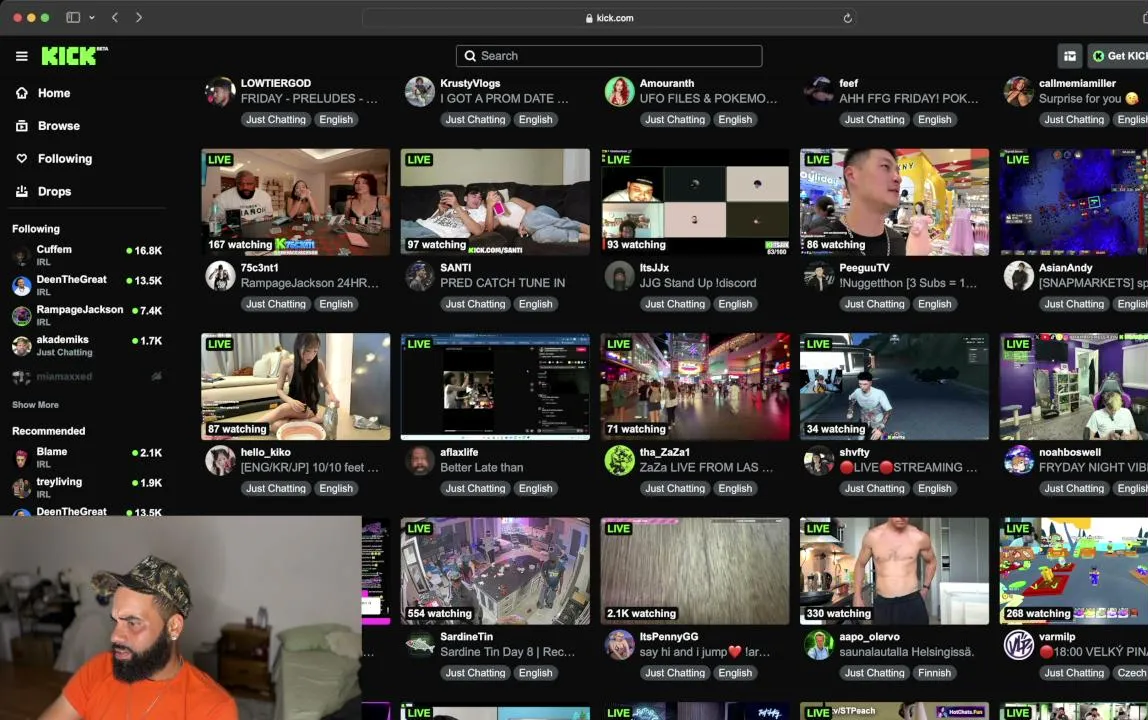Open Browse in sidebar

point(59,126)
